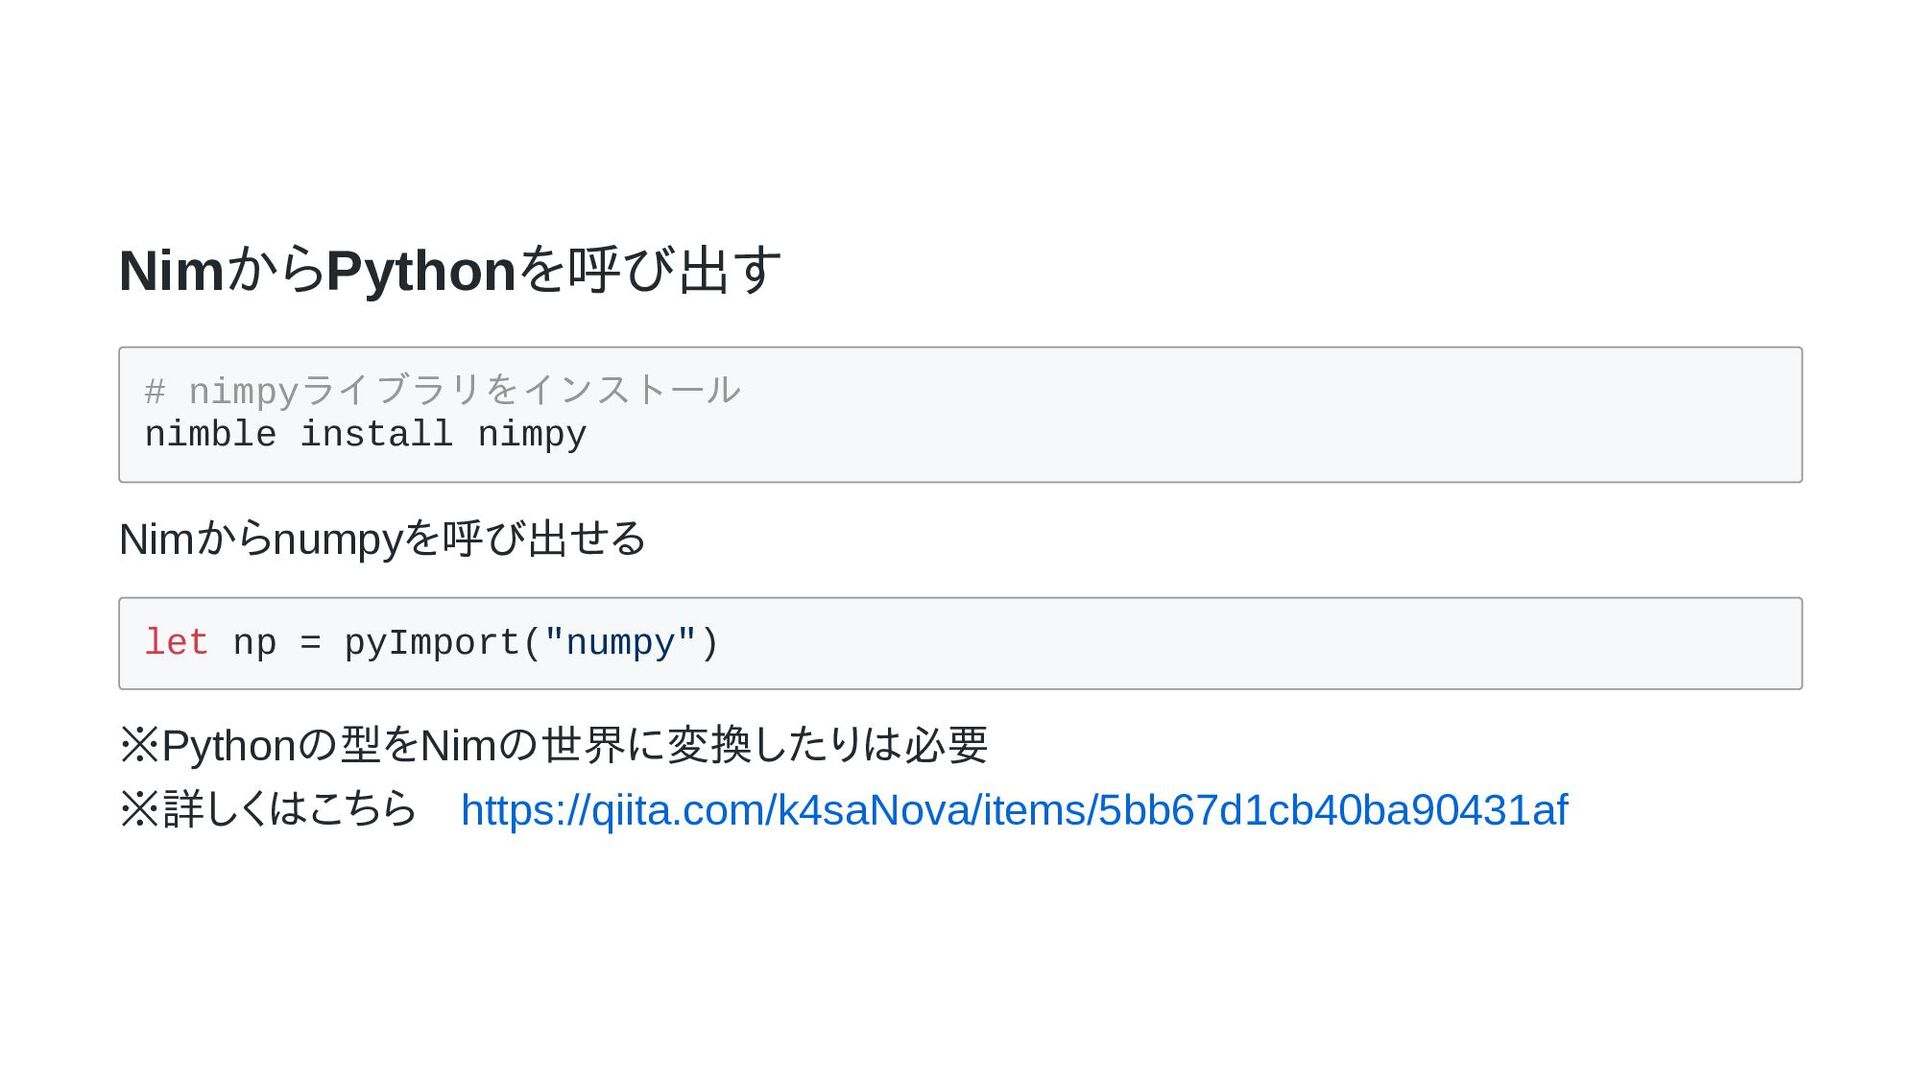Screen dimensions: 1920x1080
Task: Click the word 'Python' in the heading
Action: [x=421, y=271]
